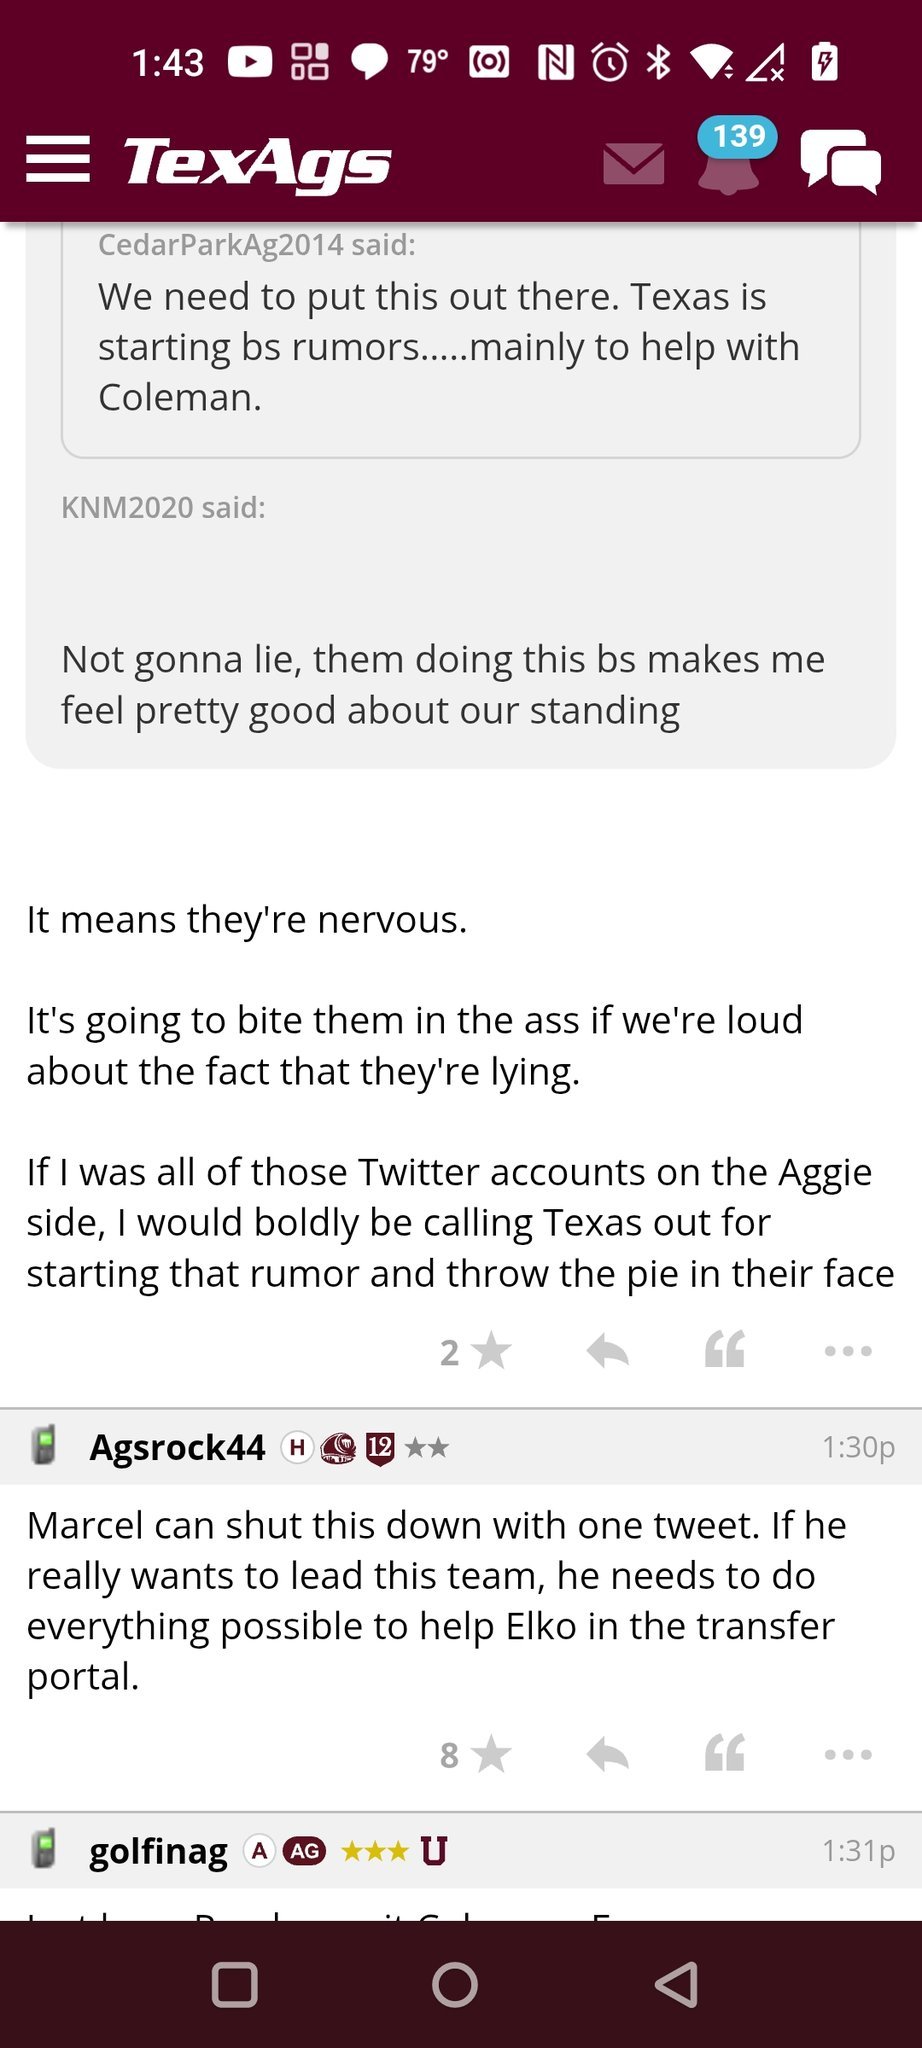Star the post with 2 stars
The height and width of the screenshot is (2048, 922).
[489, 1352]
